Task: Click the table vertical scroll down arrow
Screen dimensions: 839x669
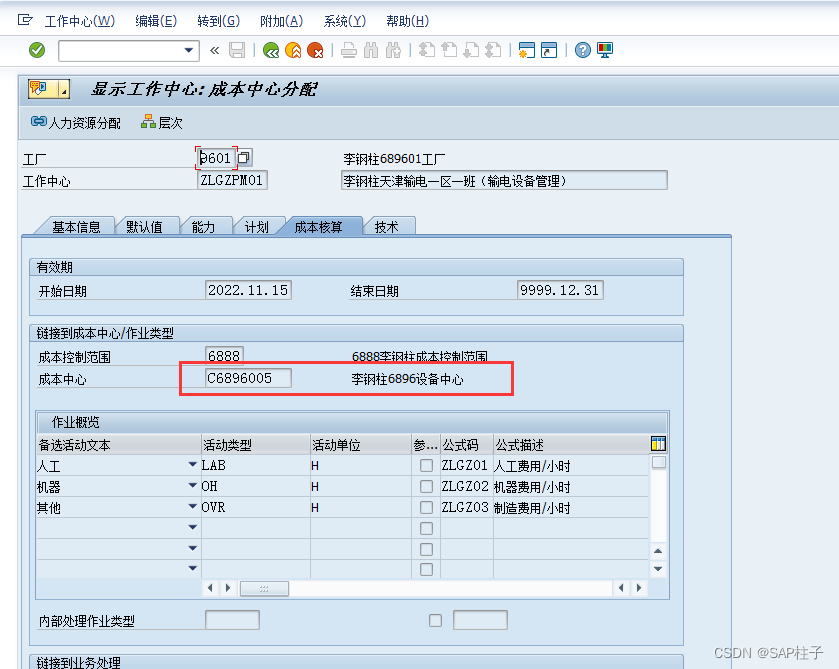Action: (x=658, y=569)
